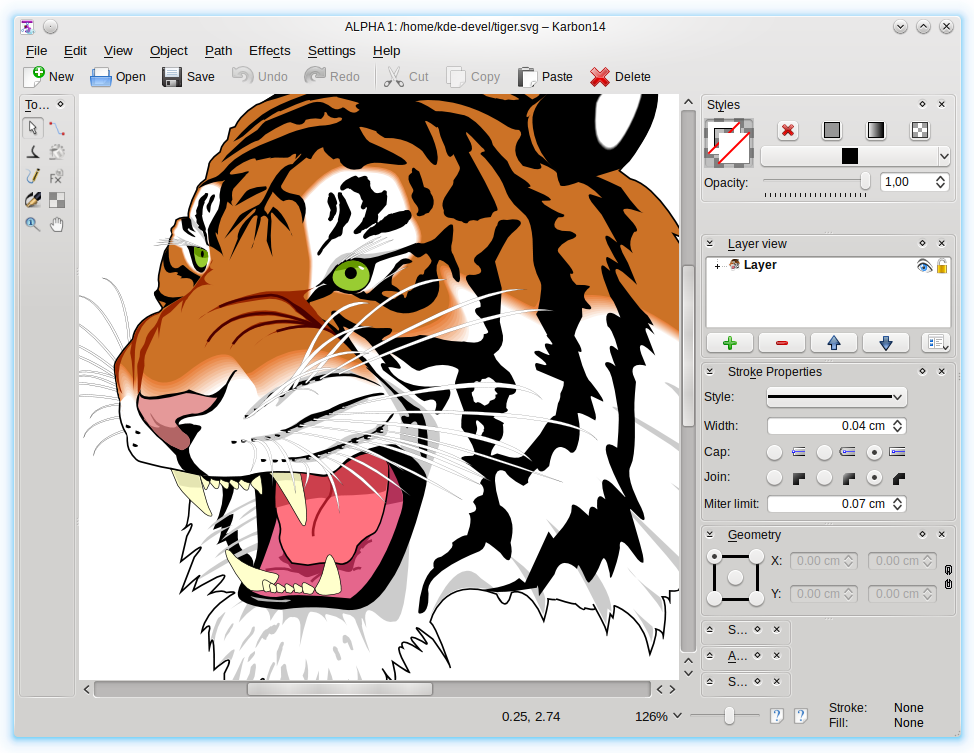This screenshot has height=753, width=974.
Task: Collapse the Layer view docker
Action: 710,244
